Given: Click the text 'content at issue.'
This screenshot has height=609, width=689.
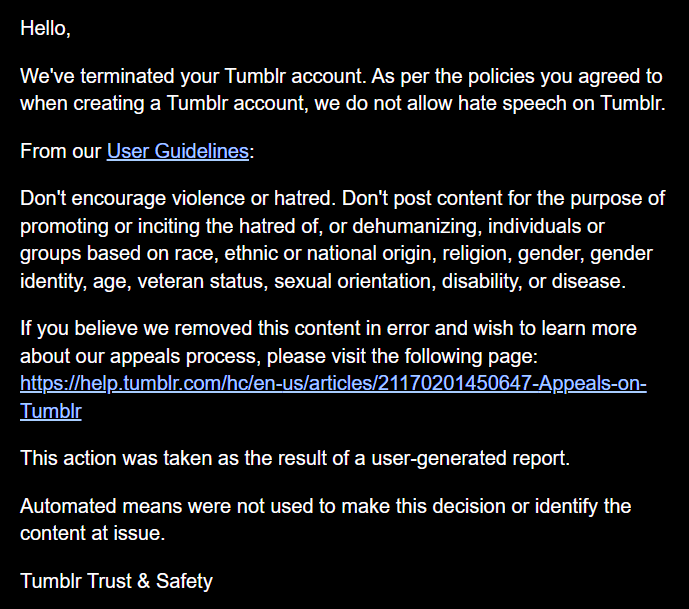Looking at the screenshot, I should pyautogui.click(x=93, y=533).
